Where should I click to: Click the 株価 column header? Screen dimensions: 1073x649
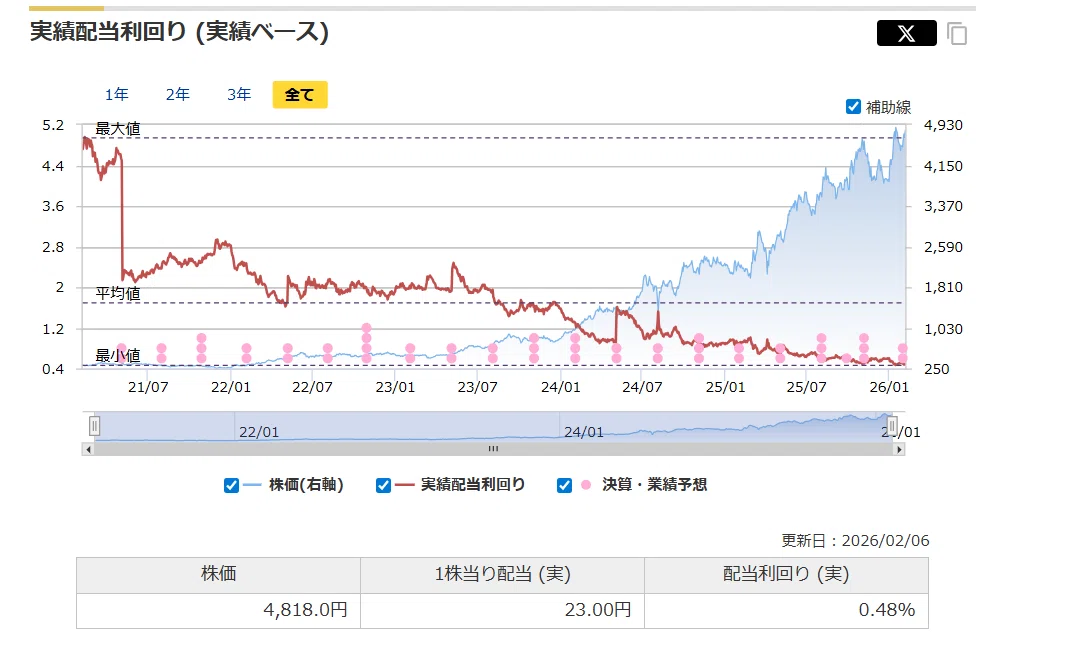click(218, 574)
